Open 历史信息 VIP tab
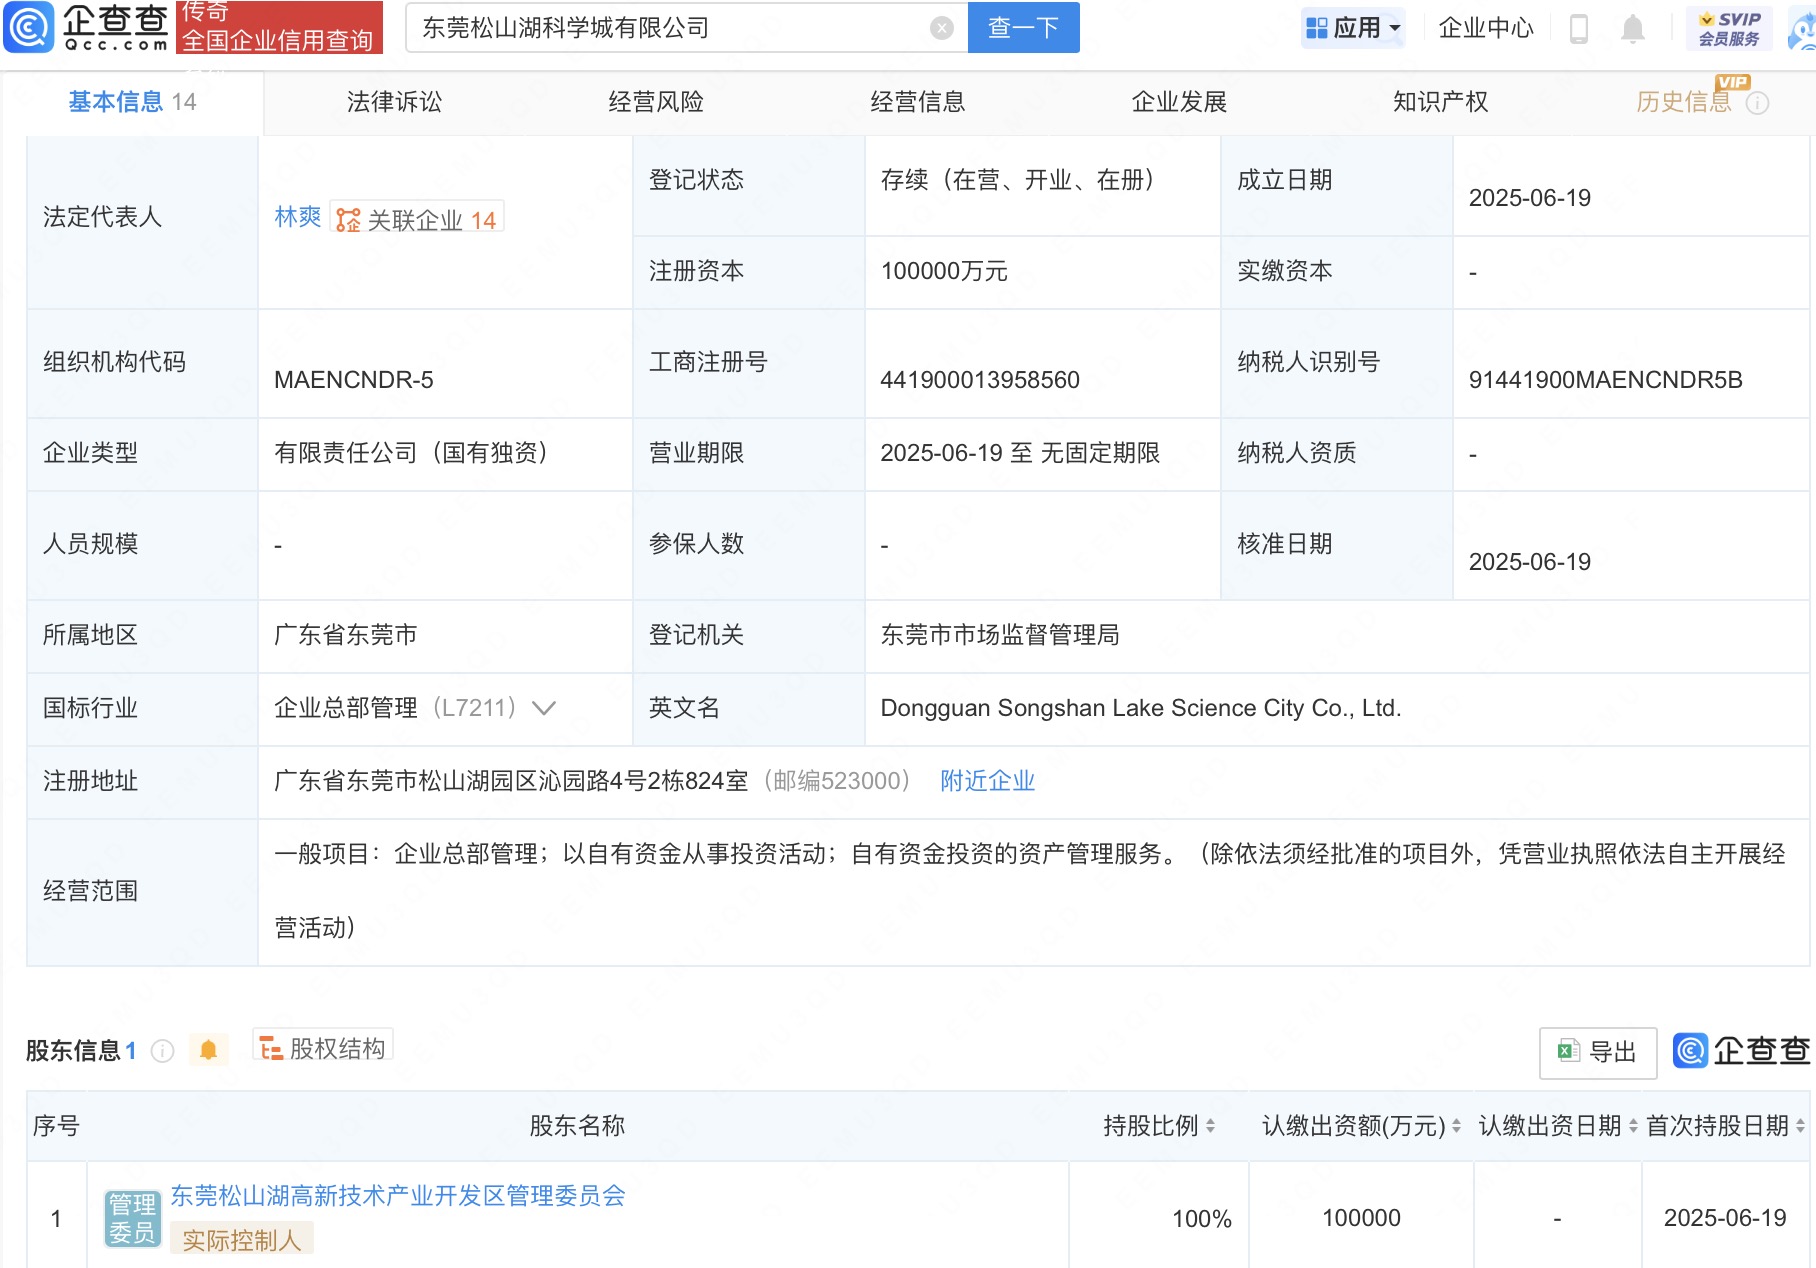The width and height of the screenshot is (1816, 1268). (1684, 102)
